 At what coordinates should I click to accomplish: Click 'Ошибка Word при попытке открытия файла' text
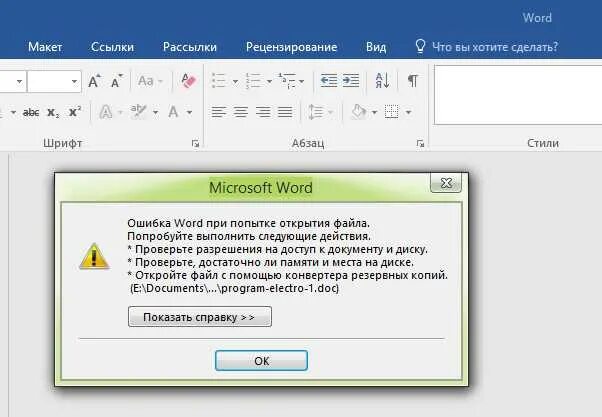pos(248,223)
